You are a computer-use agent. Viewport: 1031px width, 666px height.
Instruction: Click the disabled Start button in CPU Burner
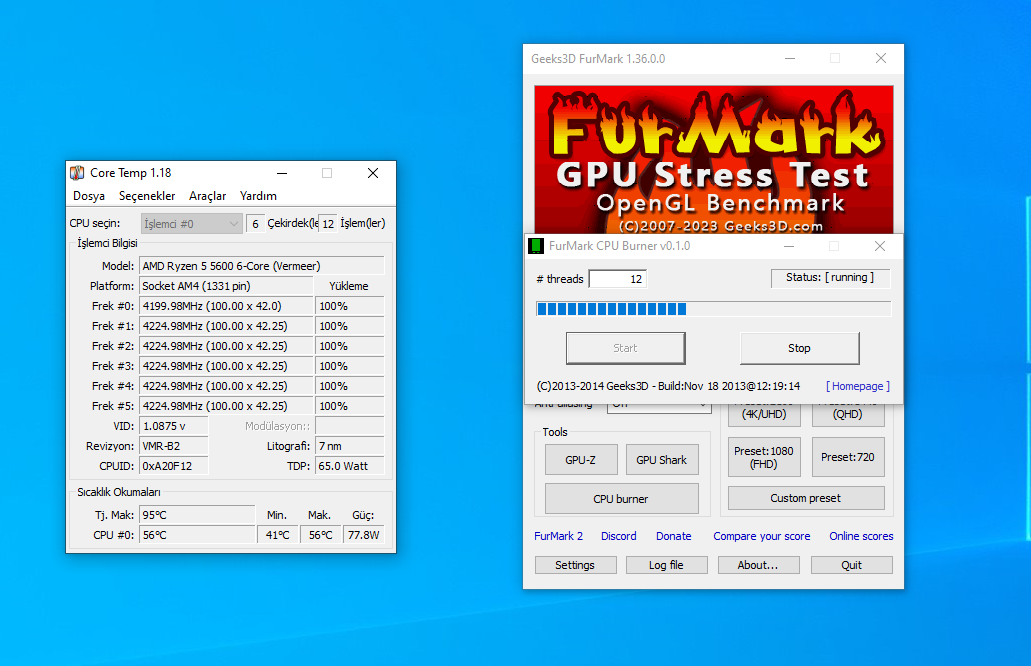point(625,348)
